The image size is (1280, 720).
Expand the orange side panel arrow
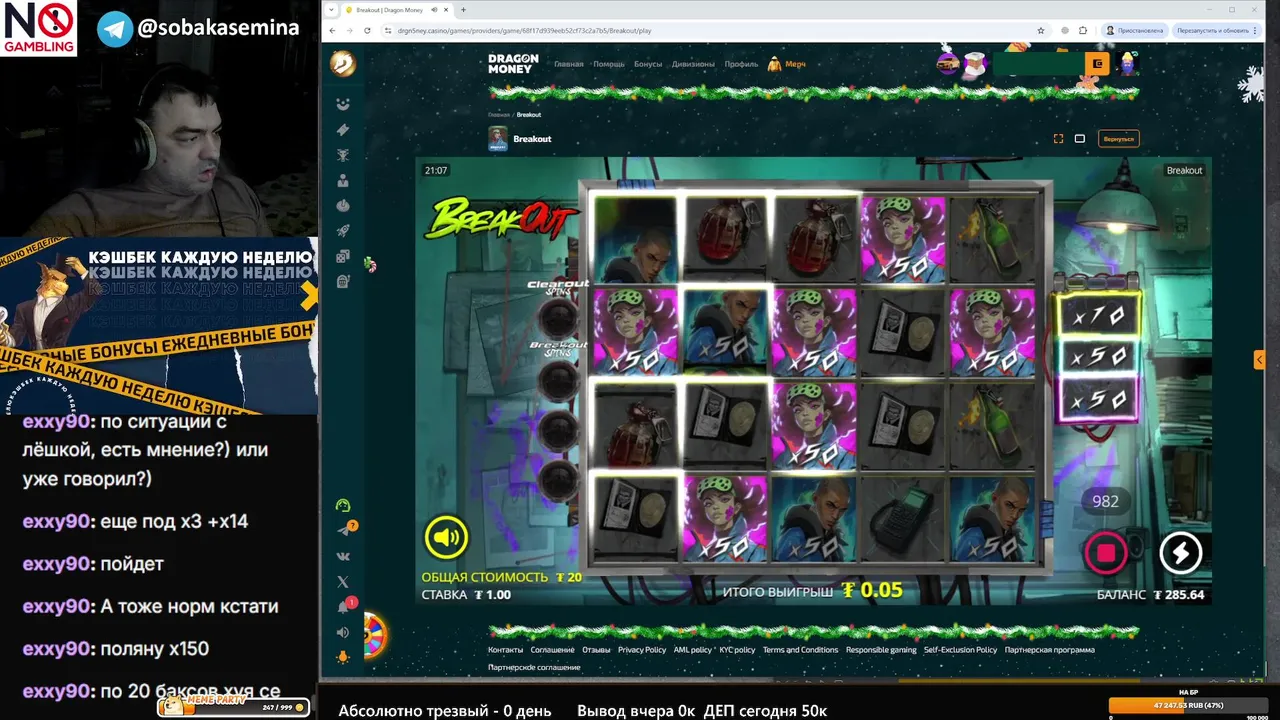[x=1259, y=359]
